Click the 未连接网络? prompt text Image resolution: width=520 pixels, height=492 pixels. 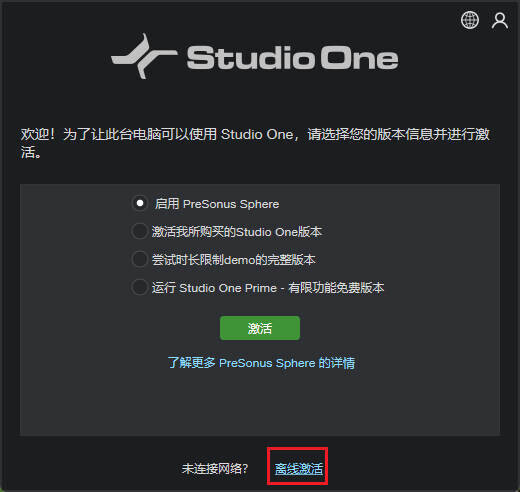[215, 469]
